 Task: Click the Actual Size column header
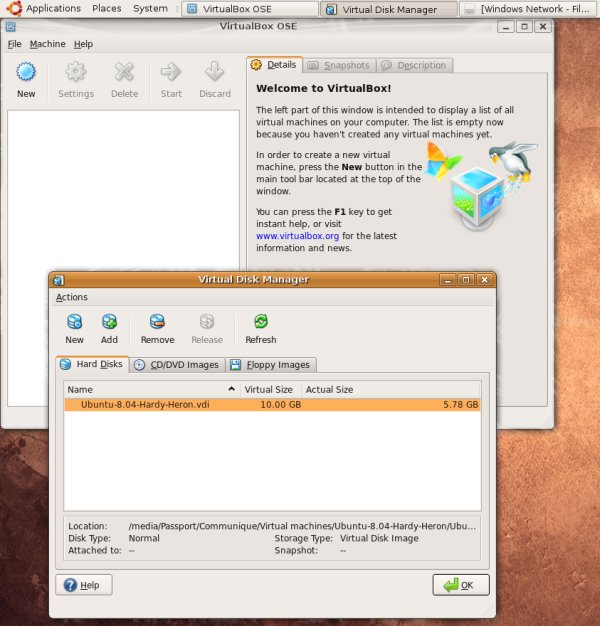point(391,390)
